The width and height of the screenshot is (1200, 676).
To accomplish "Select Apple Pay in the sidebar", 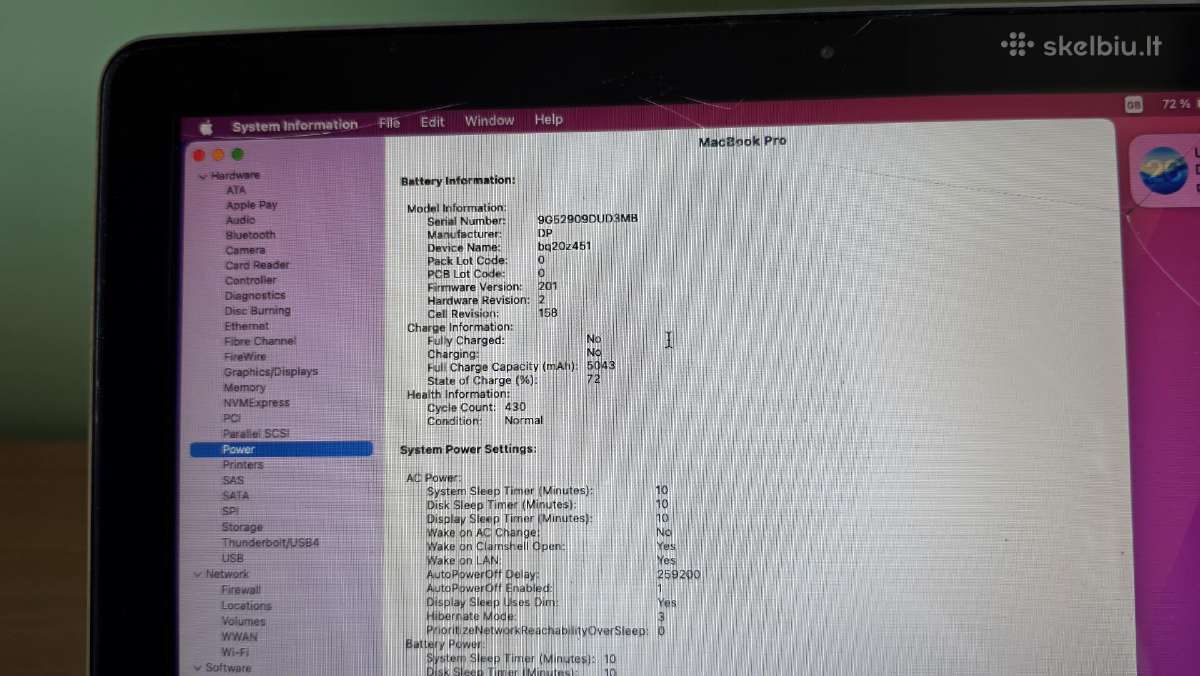I will [251, 205].
